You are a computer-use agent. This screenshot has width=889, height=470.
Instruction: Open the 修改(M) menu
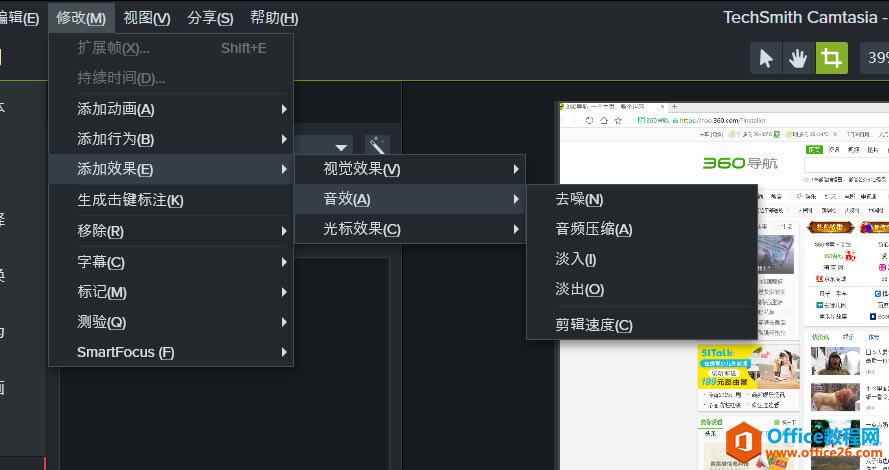(x=81, y=18)
